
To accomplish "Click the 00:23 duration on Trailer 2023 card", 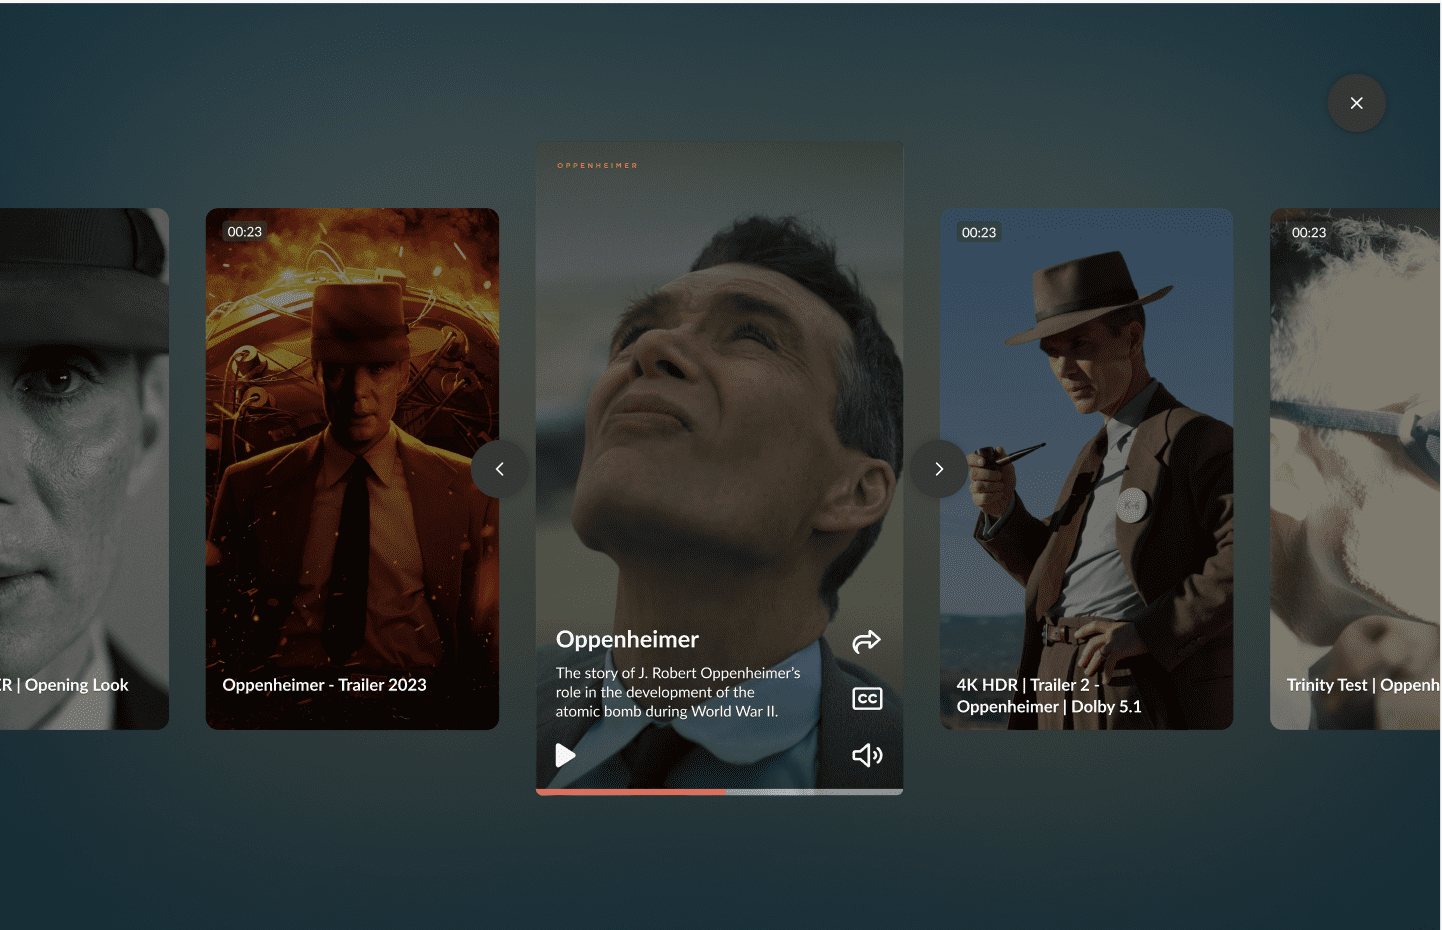I will [245, 232].
